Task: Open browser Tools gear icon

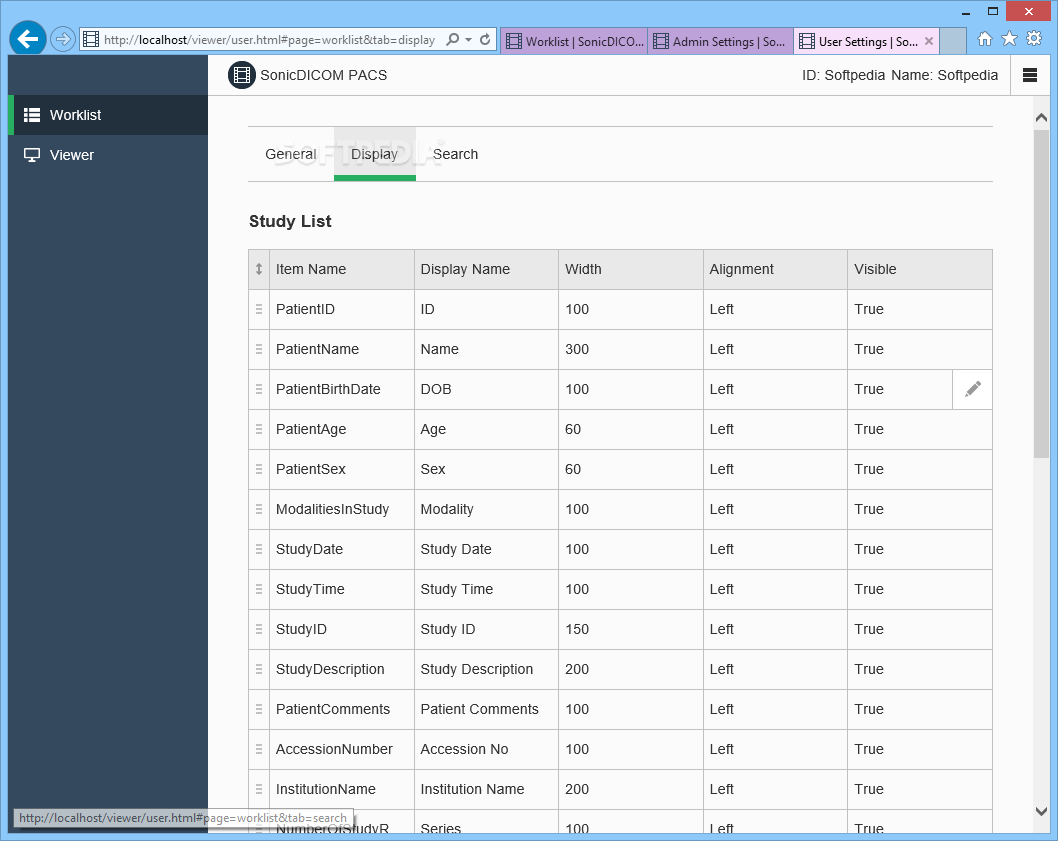Action: point(1034,38)
